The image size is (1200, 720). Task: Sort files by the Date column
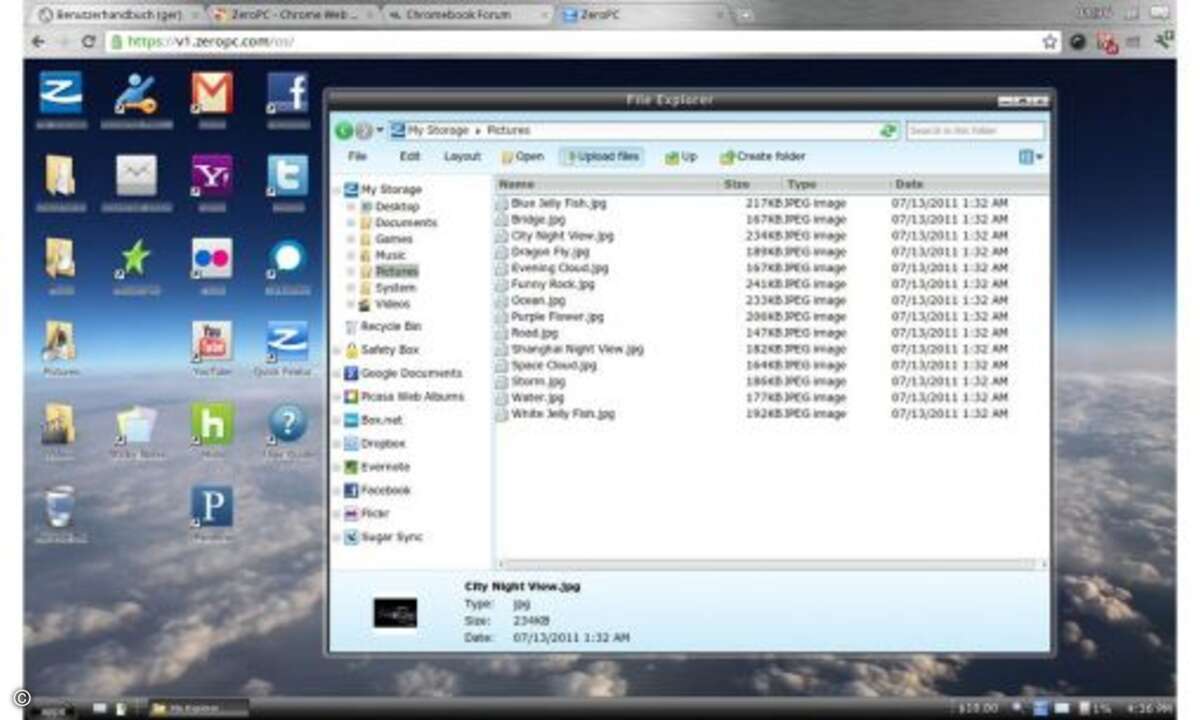coord(968,185)
